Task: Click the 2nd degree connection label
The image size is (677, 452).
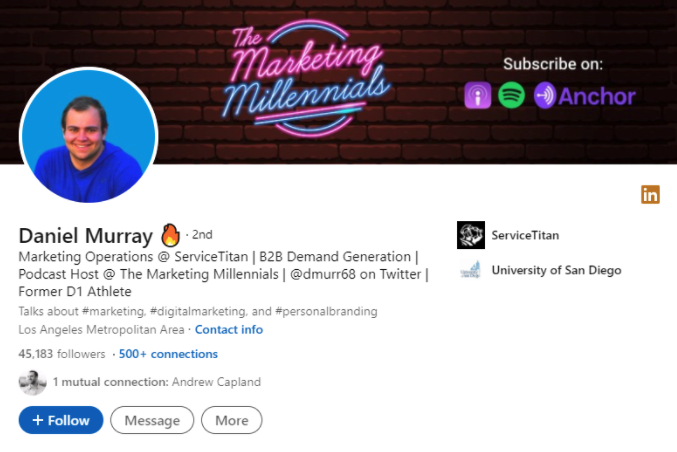Action: 202,235
